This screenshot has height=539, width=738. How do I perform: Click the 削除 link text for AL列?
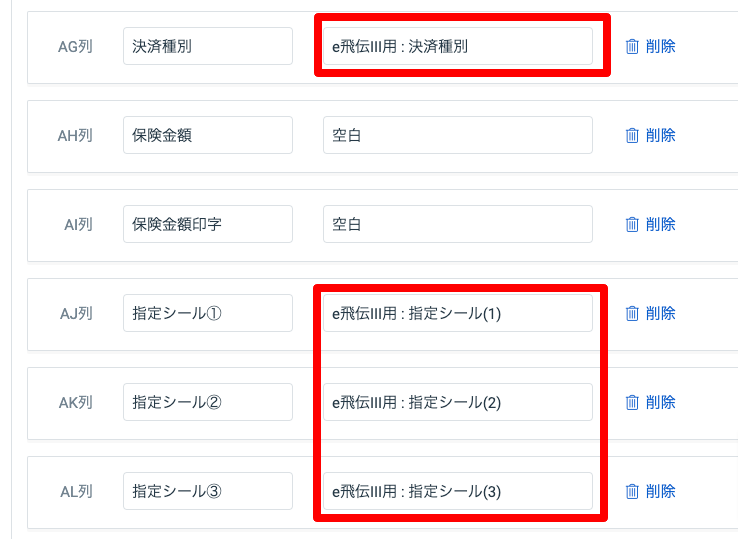click(x=660, y=491)
